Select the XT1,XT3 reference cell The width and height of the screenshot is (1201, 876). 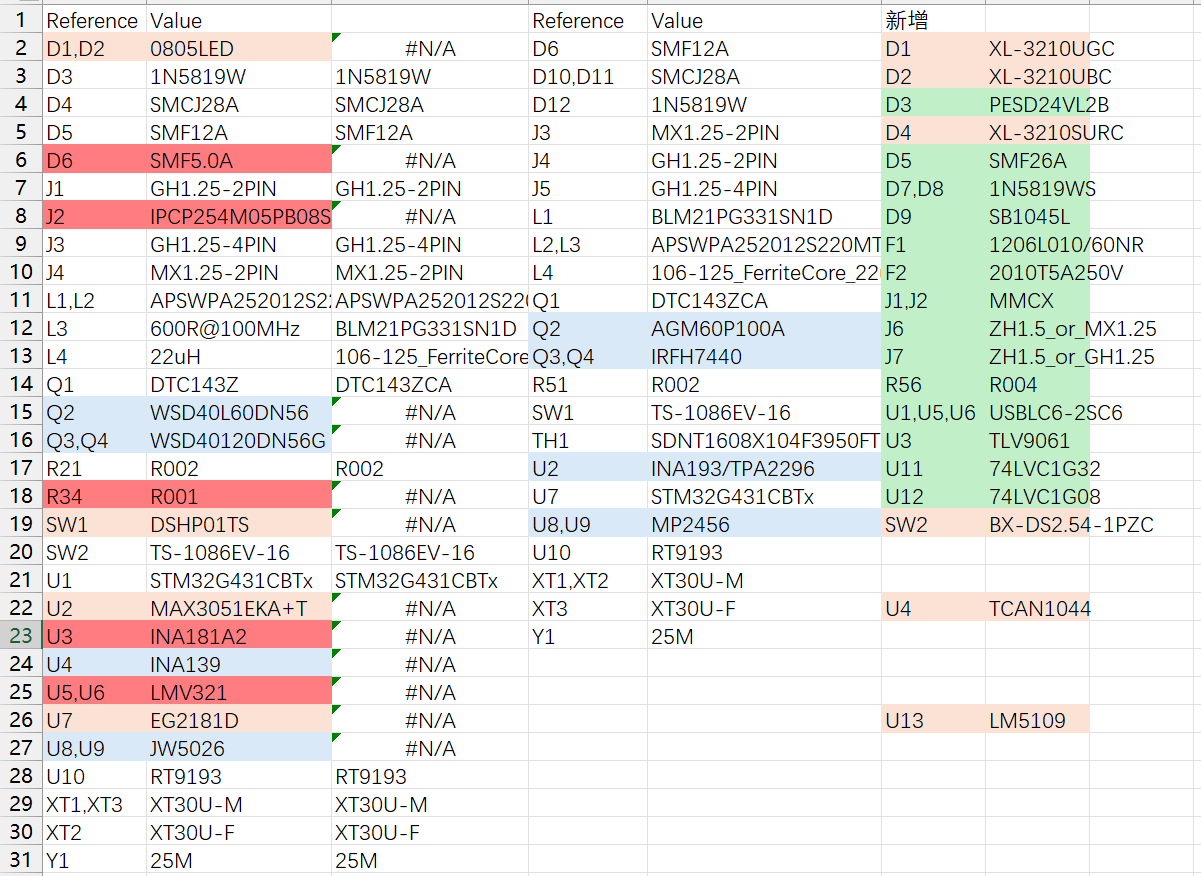click(x=94, y=804)
